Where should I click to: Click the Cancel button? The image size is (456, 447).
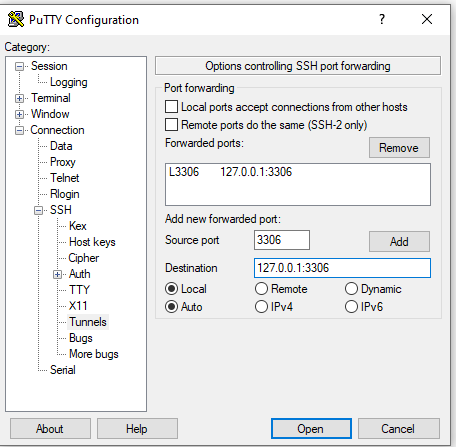(x=399, y=429)
